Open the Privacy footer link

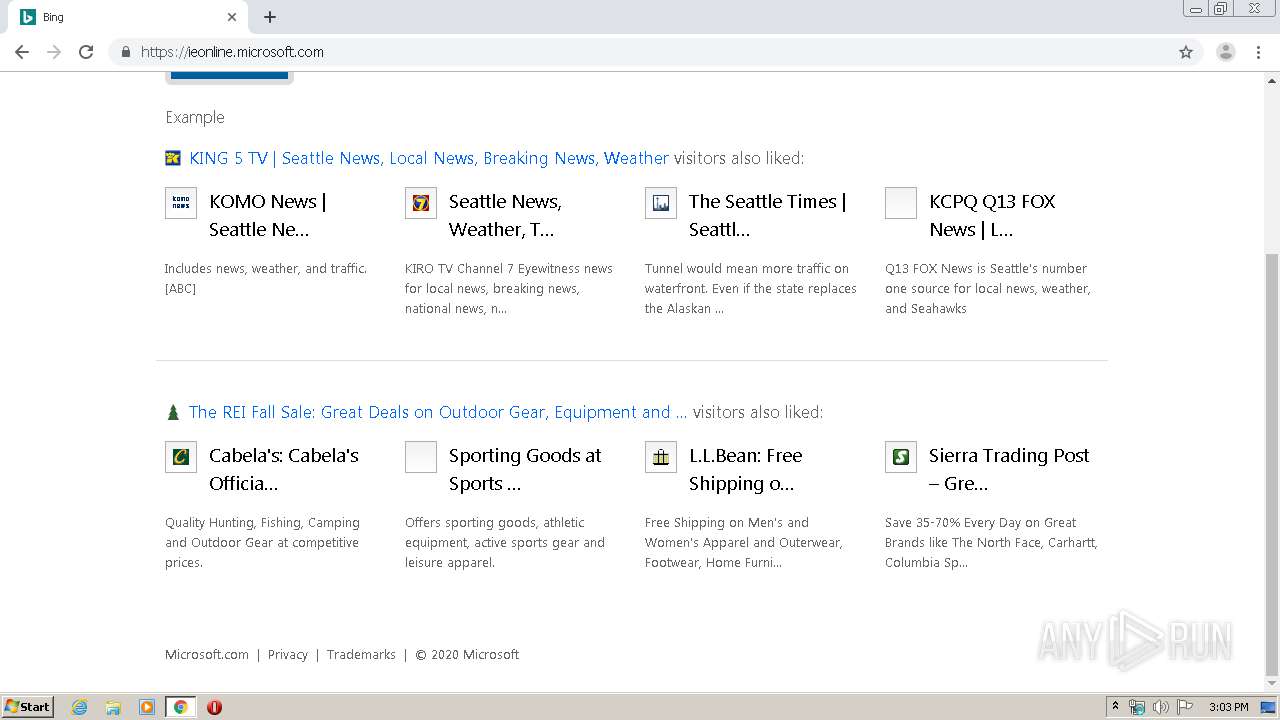pos(287,655)
